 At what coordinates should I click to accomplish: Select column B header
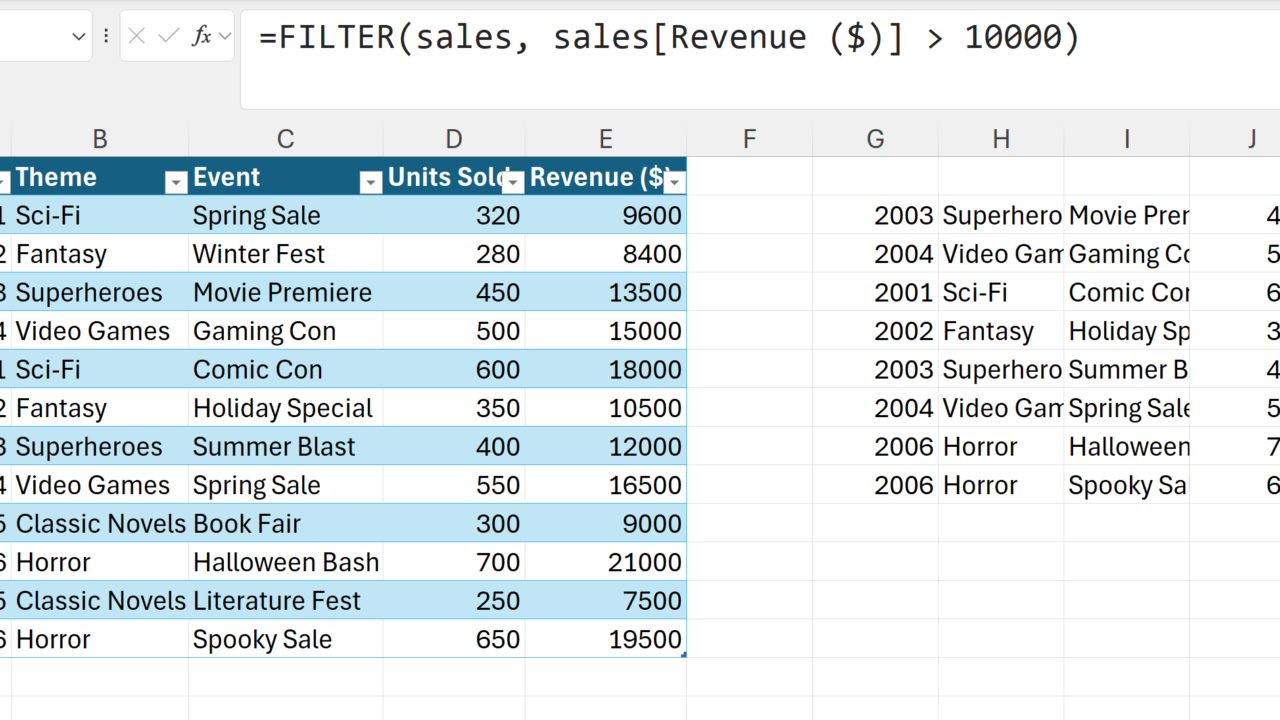(x=99, y=139)
